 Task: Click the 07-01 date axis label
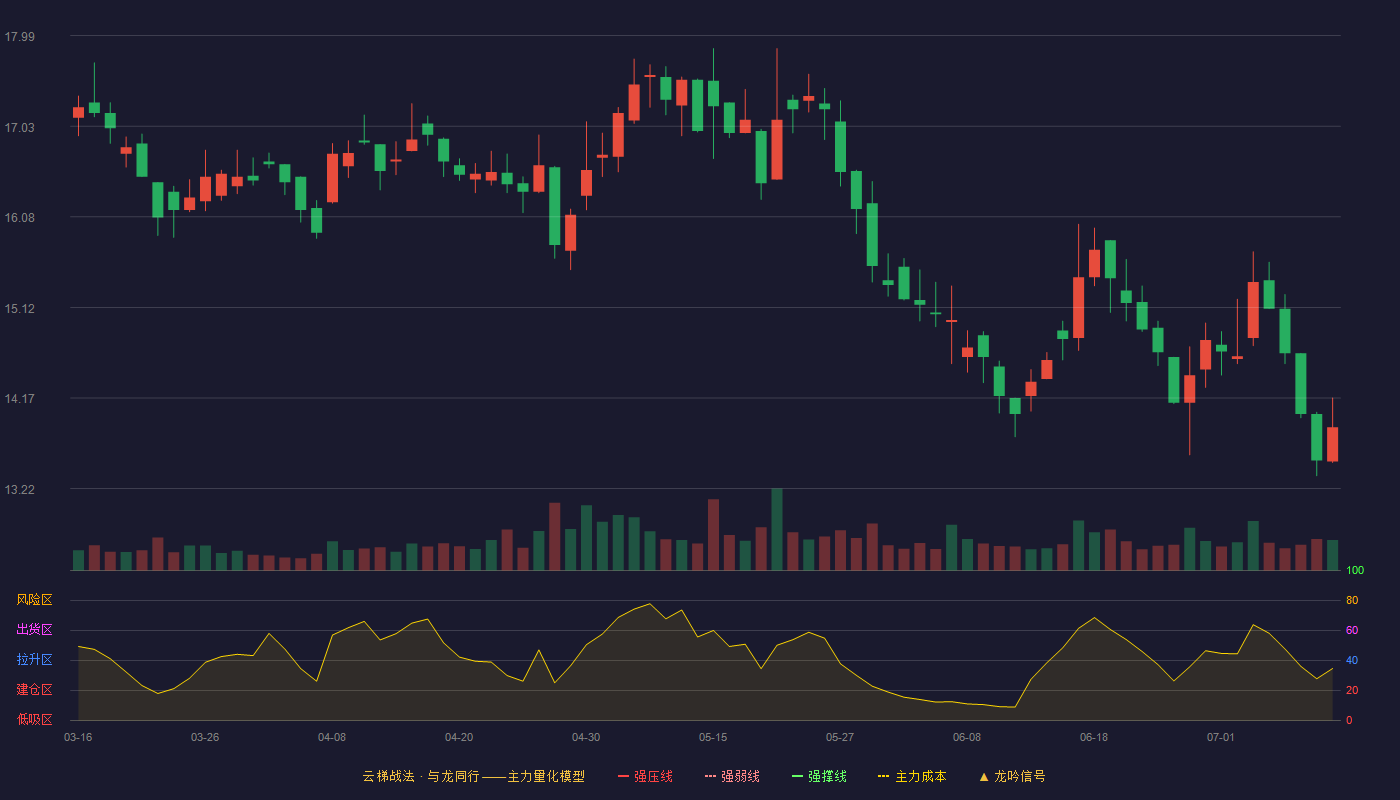(x=1221, y=737)
